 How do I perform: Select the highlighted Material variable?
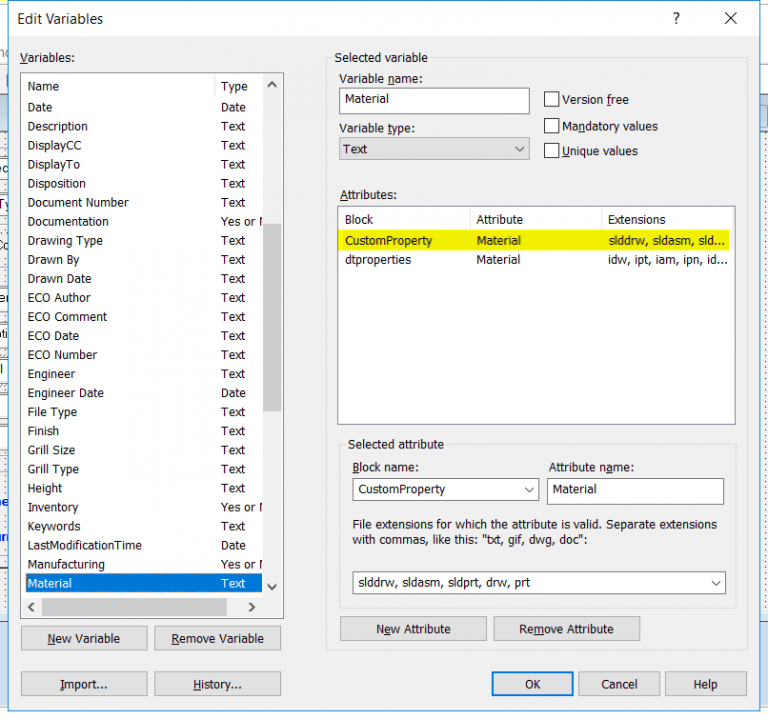tap(144, 583)
